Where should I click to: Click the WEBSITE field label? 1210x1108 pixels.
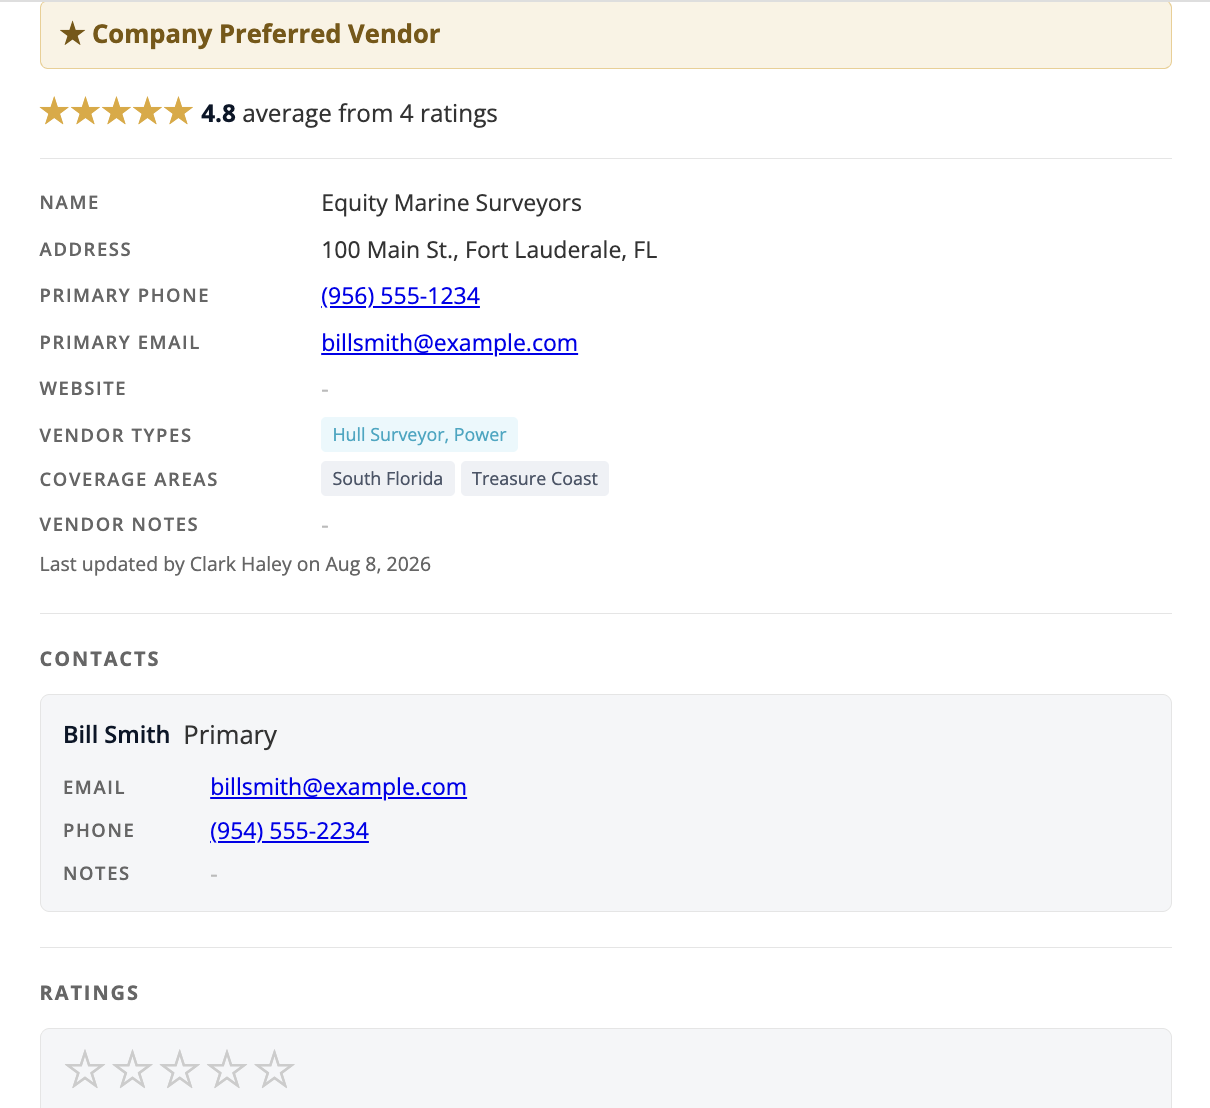(x=82, y=389)
